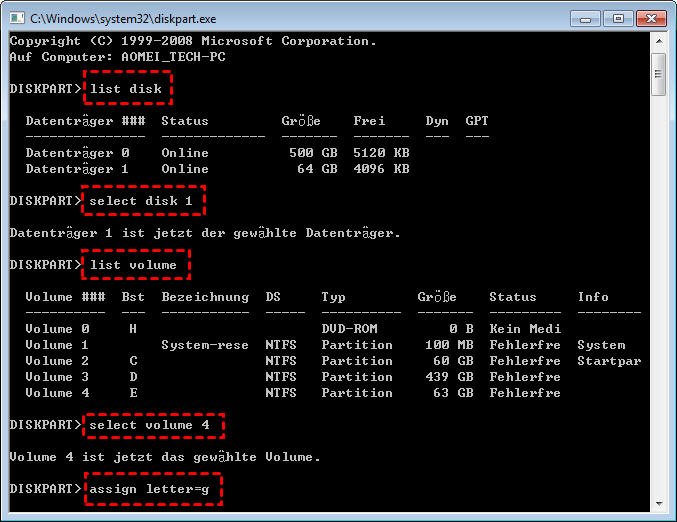Click 'AOMEI_TECH-PC' computer name
Viewport: 677px width, 522px height.
tap(174, 57)
